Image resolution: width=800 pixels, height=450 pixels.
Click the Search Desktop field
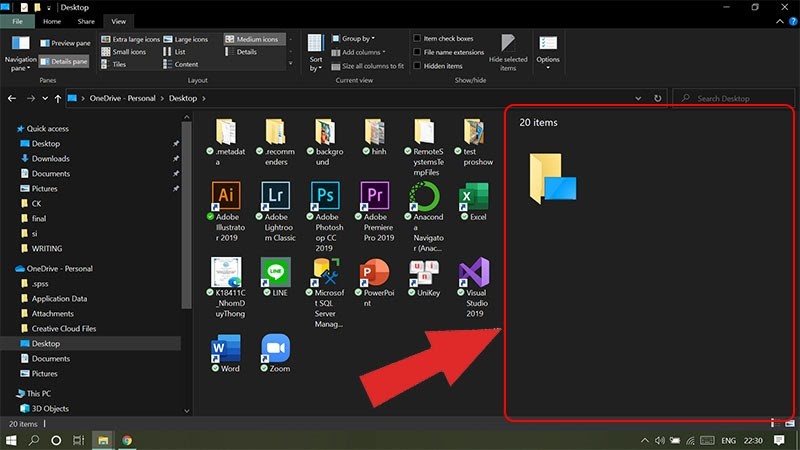734,98
